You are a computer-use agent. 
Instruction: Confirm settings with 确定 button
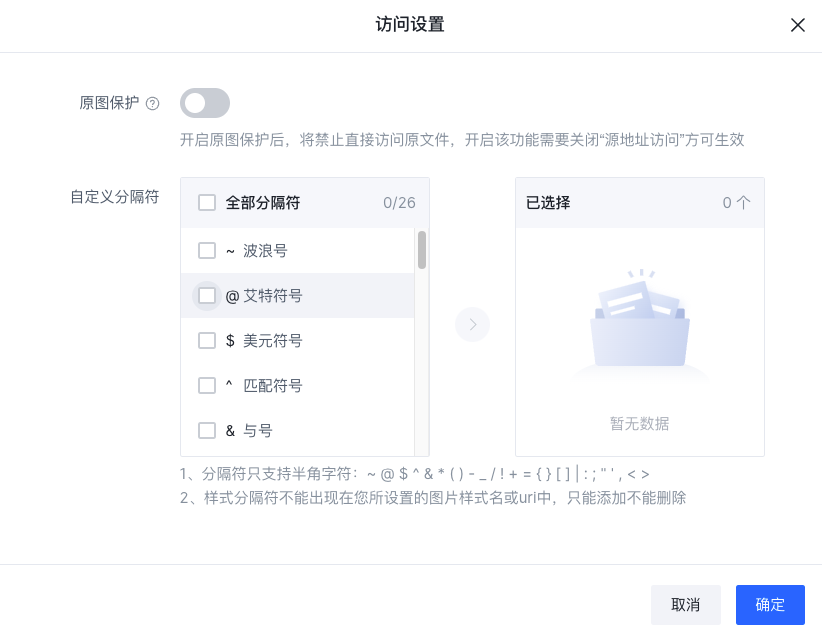[x=770, y=605]
